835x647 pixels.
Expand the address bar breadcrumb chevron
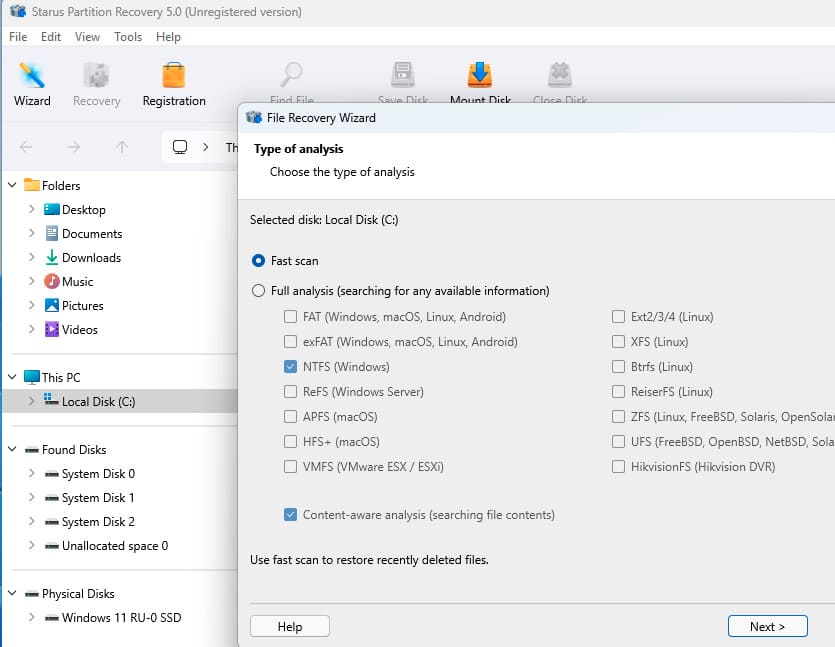(x=206, y=147)
